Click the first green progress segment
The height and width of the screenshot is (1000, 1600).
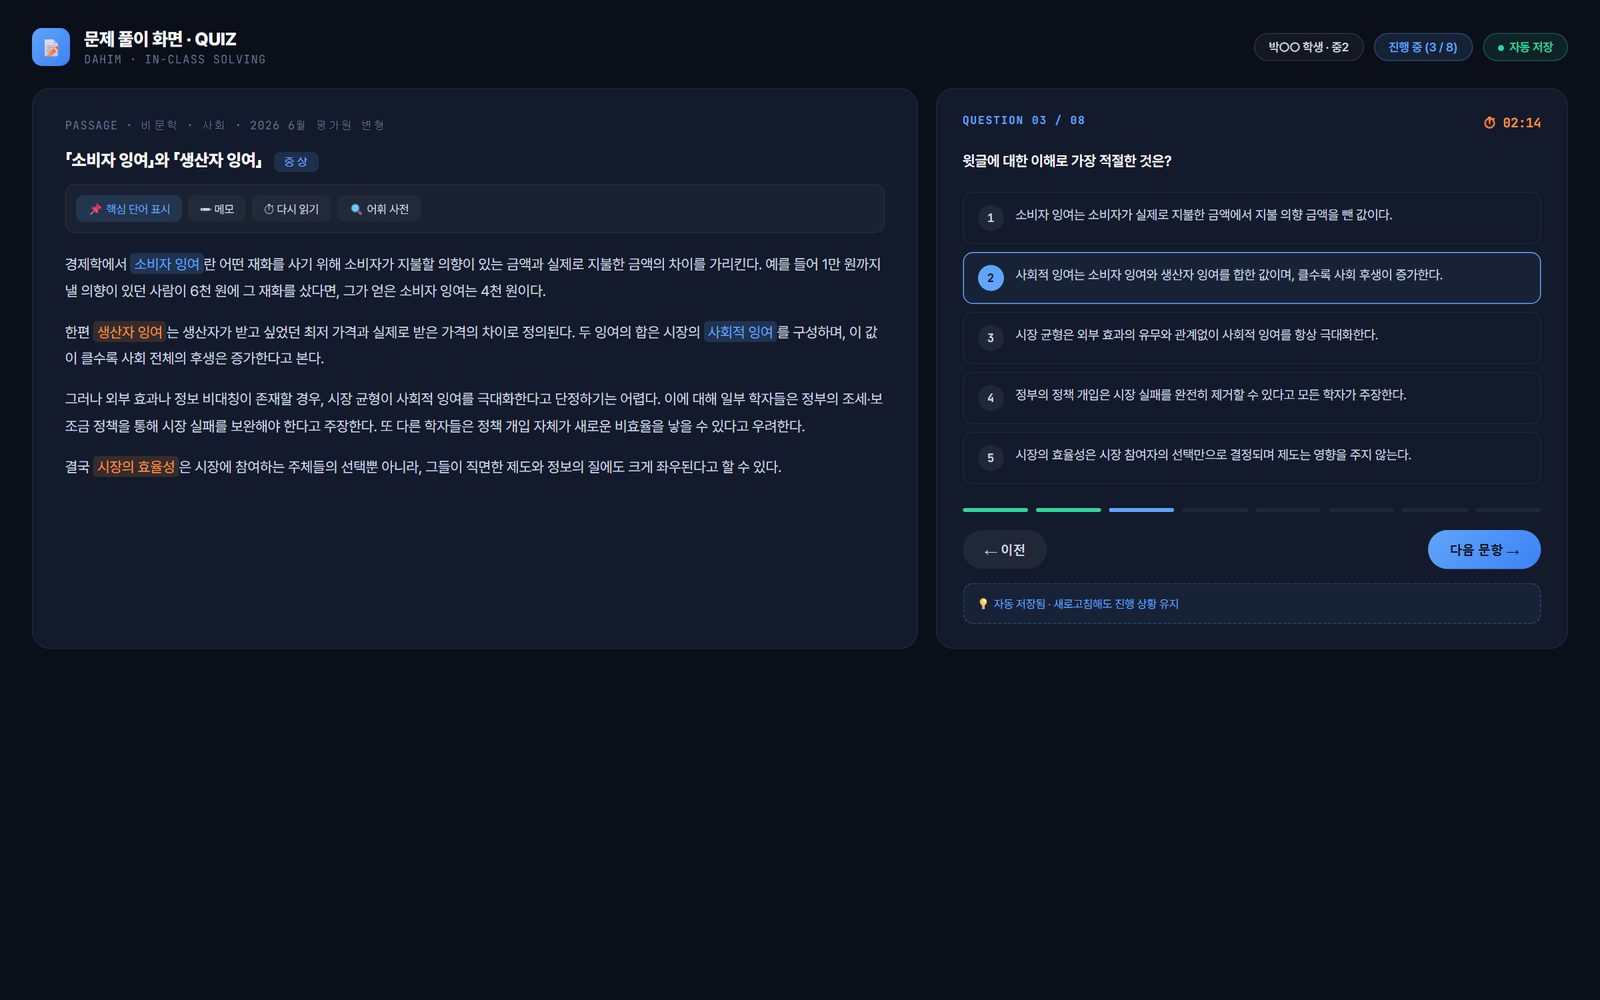(995, 510)
